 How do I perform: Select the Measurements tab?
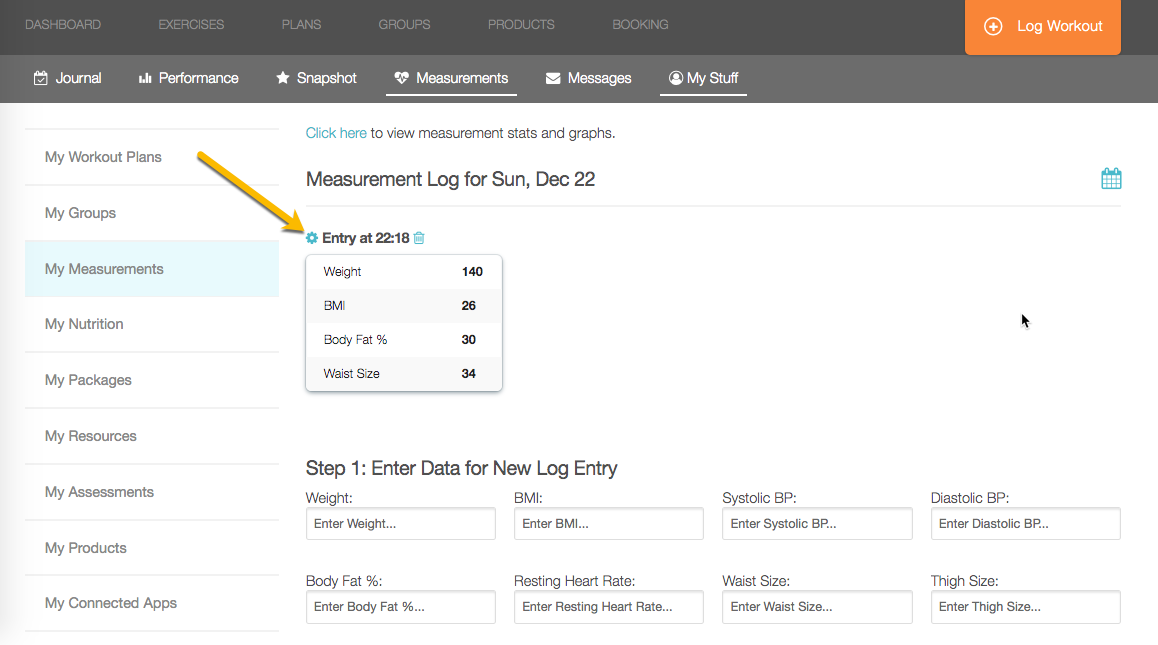click(x=451, y=78)
